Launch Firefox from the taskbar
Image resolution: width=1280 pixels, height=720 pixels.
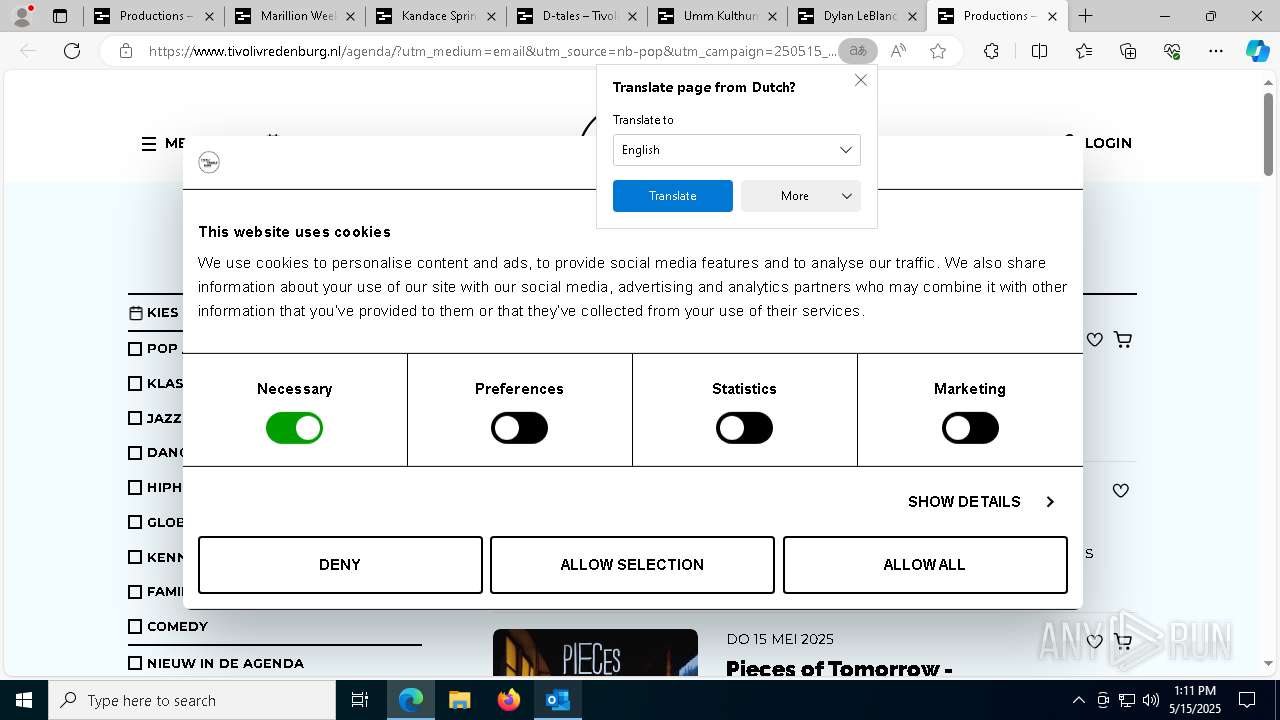point(509,700)
